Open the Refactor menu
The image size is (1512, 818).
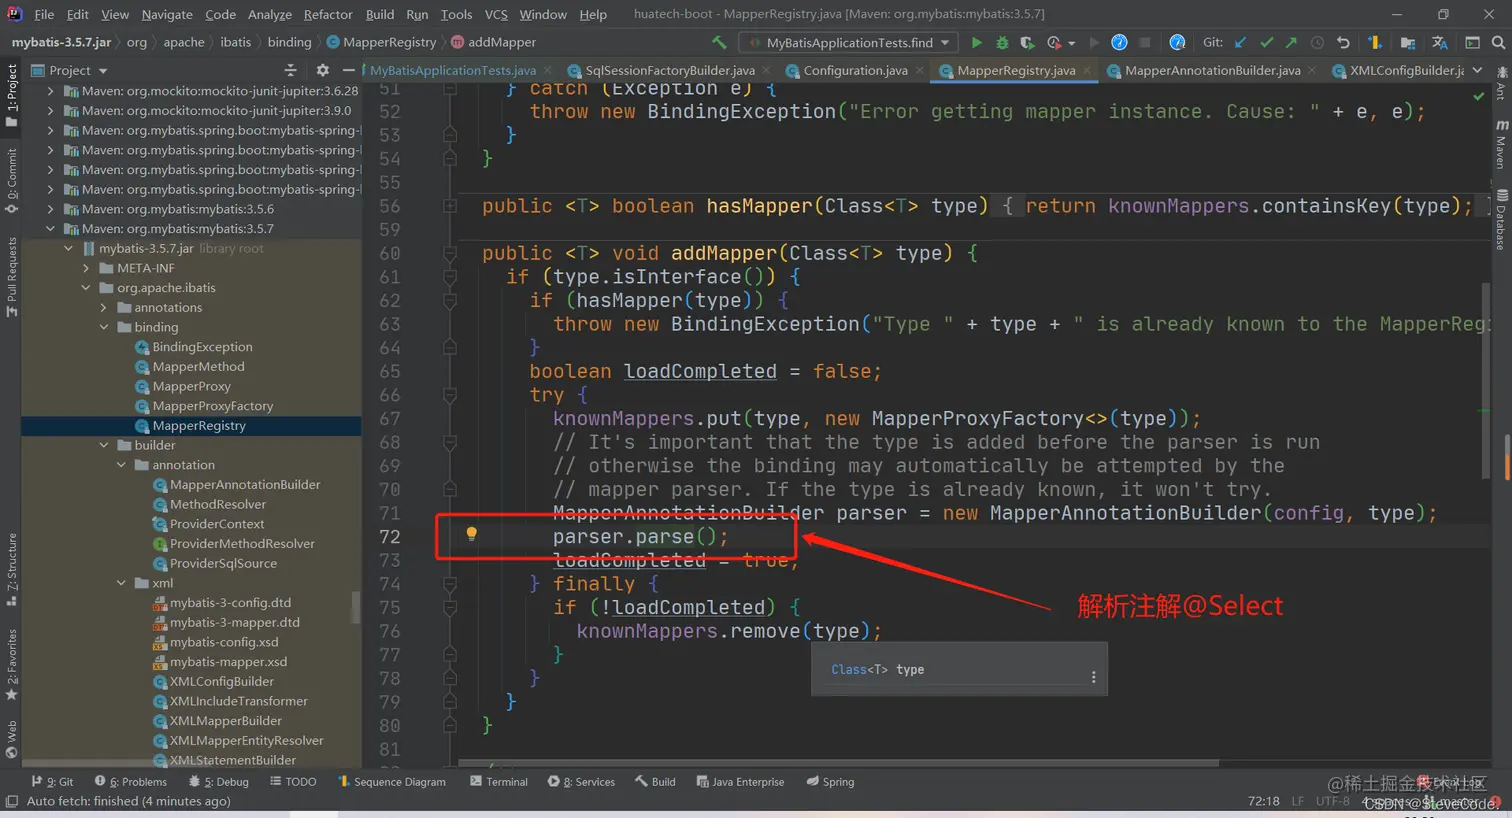click(328, 14)
